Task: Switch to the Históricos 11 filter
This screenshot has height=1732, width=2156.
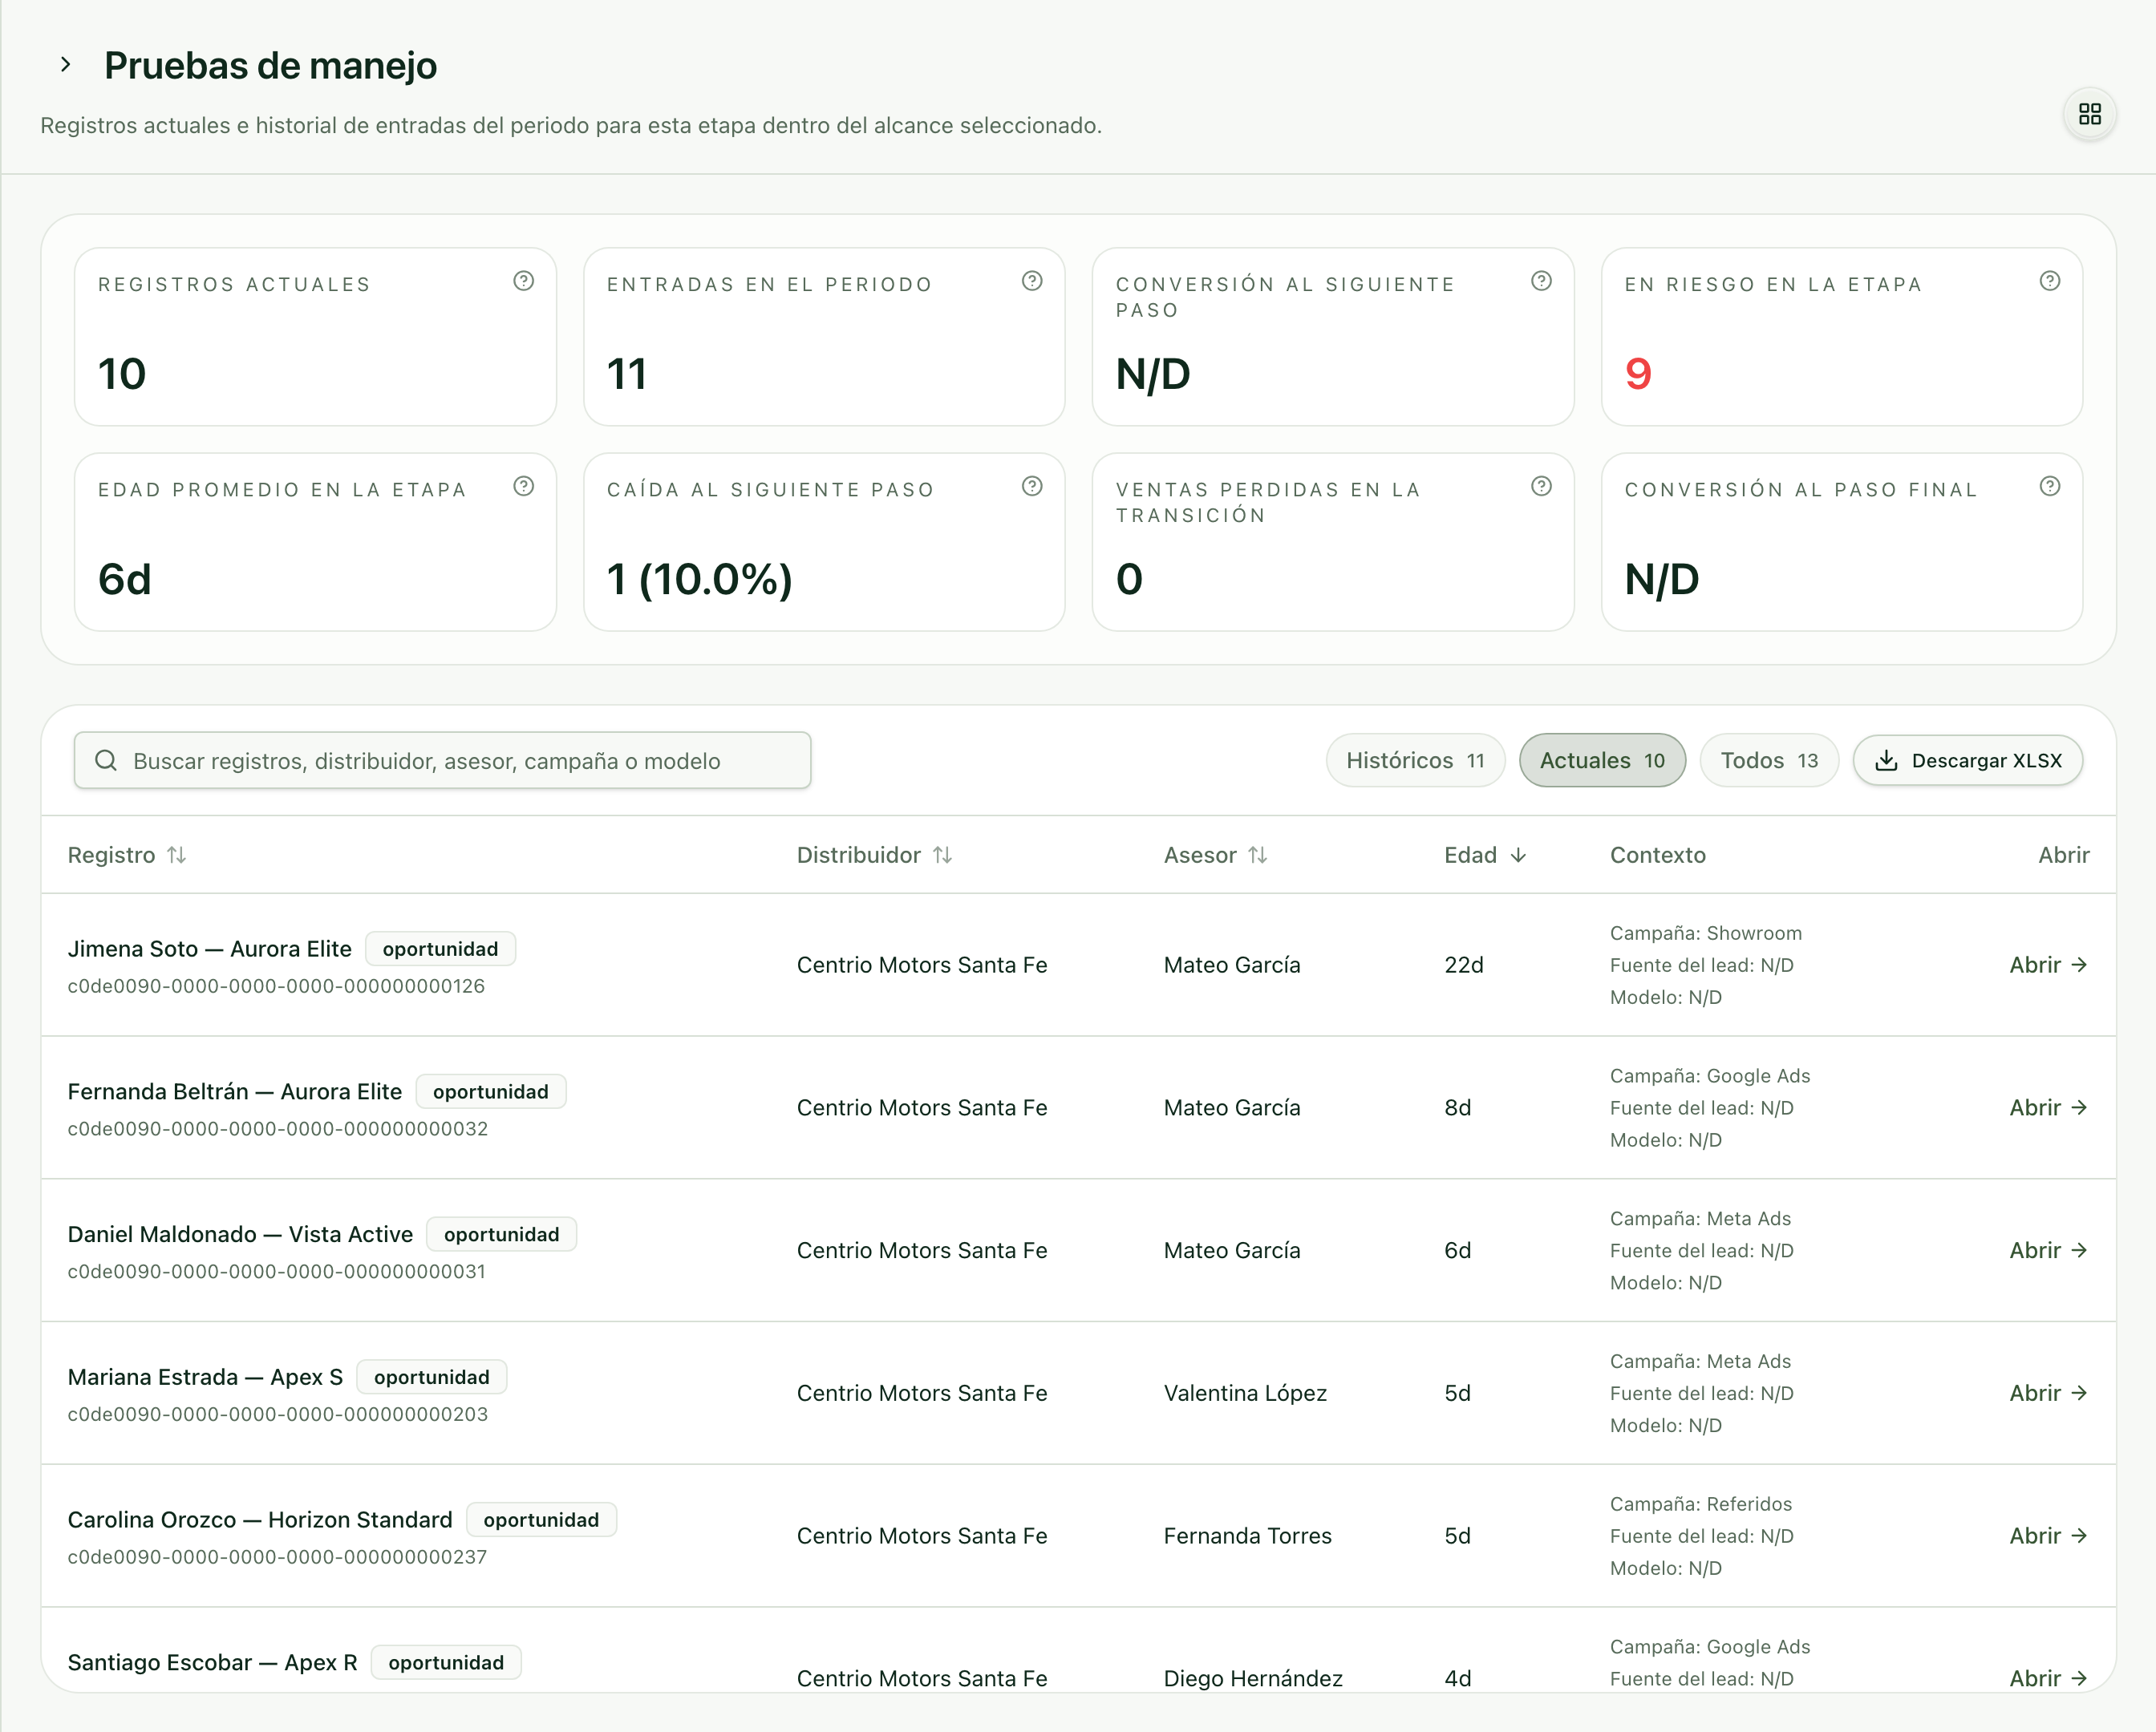Action: [x=1415, y=761]
